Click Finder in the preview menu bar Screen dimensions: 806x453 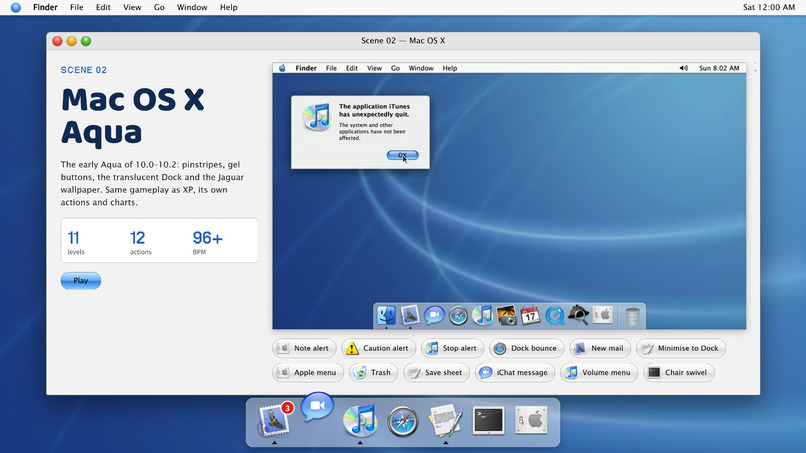click(306, 68)
